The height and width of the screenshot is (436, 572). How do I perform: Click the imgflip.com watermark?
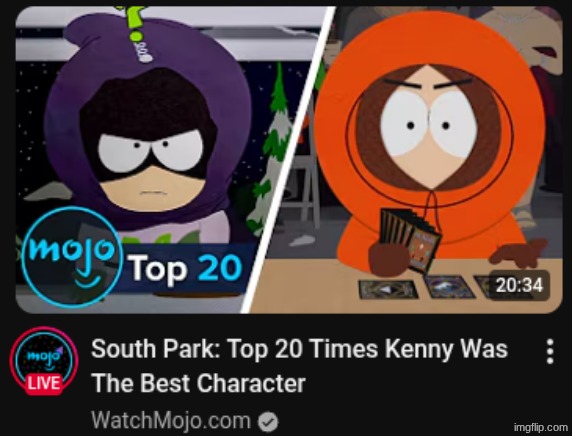541,427
